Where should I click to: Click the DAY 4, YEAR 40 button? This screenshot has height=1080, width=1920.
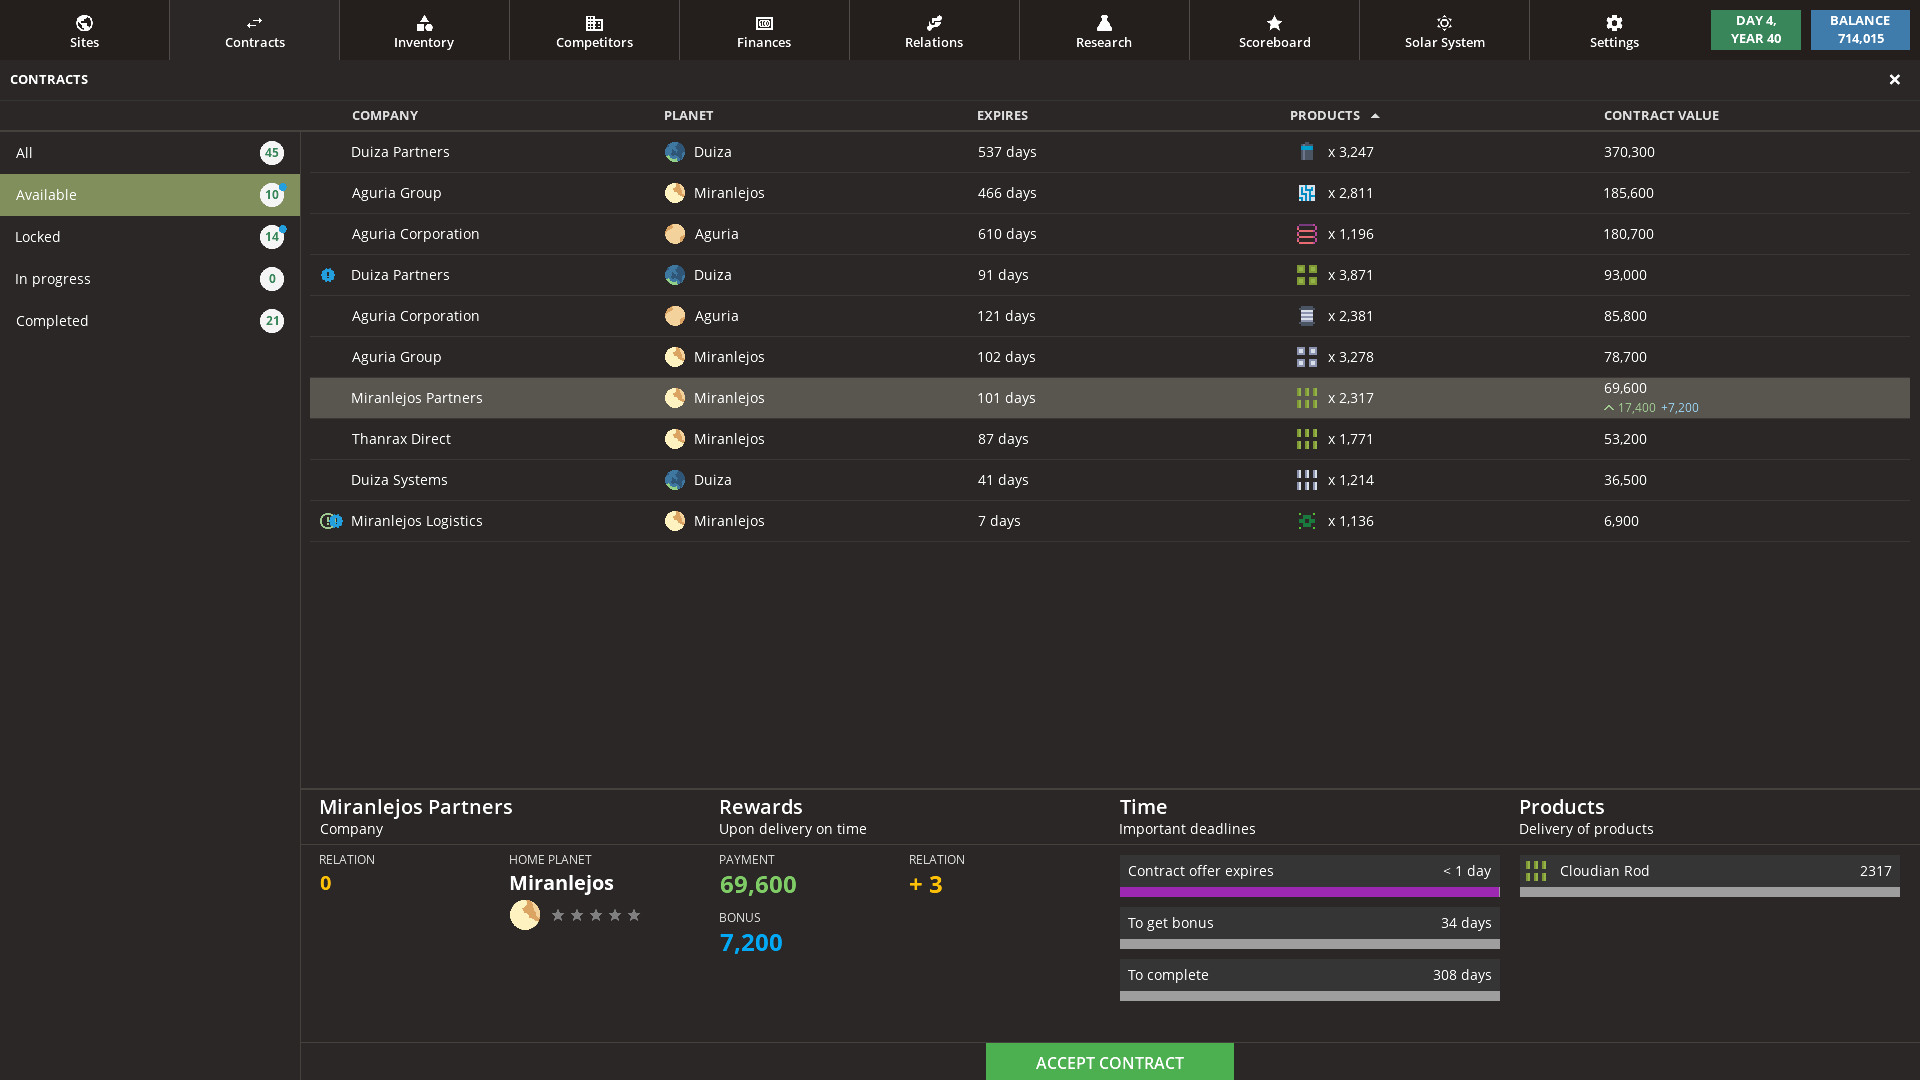[x=1755, y=29]
